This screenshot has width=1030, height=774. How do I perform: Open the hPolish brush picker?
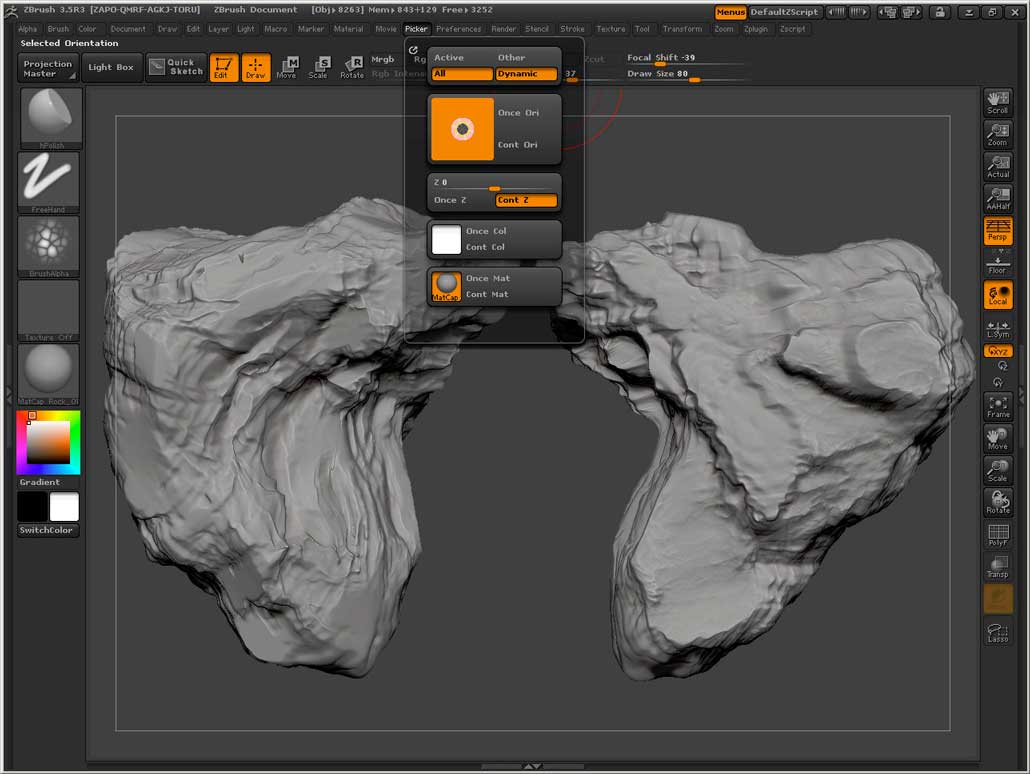tap(50, 118)
